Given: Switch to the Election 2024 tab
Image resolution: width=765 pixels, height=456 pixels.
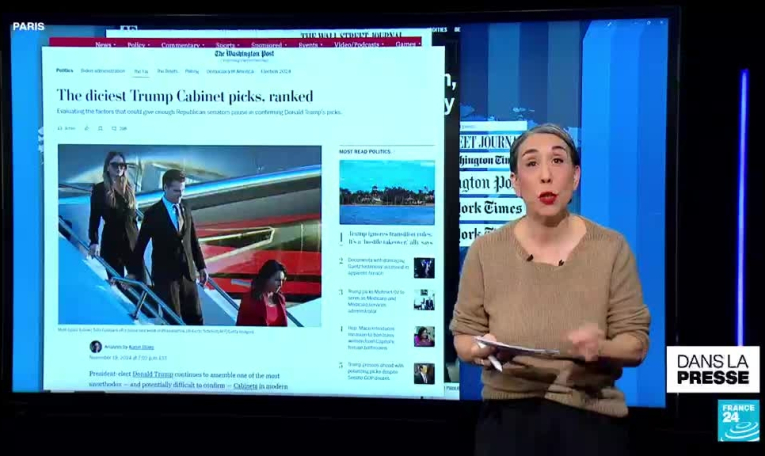Looking at the screenshot, I should tap(276, 71).
